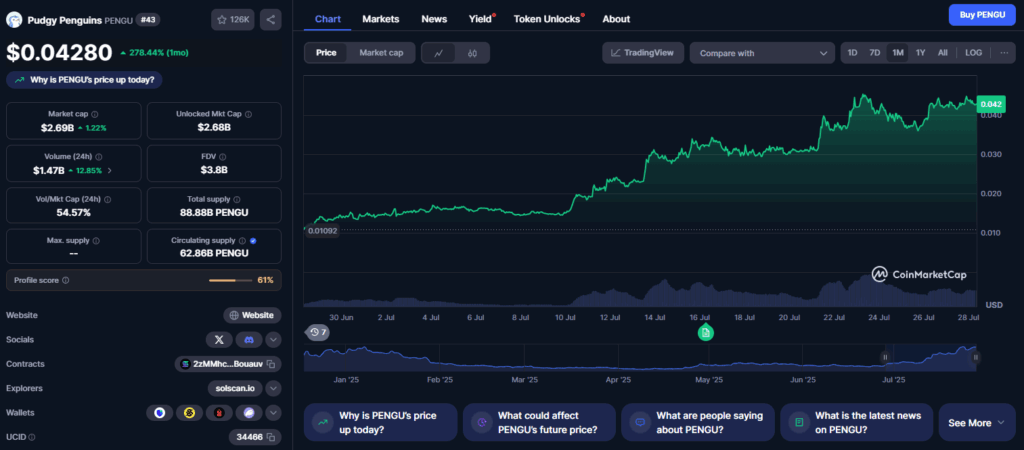Open the Token Unlocks tab
The width and height of the screenshot is (1024, 450).
(547, 19)
